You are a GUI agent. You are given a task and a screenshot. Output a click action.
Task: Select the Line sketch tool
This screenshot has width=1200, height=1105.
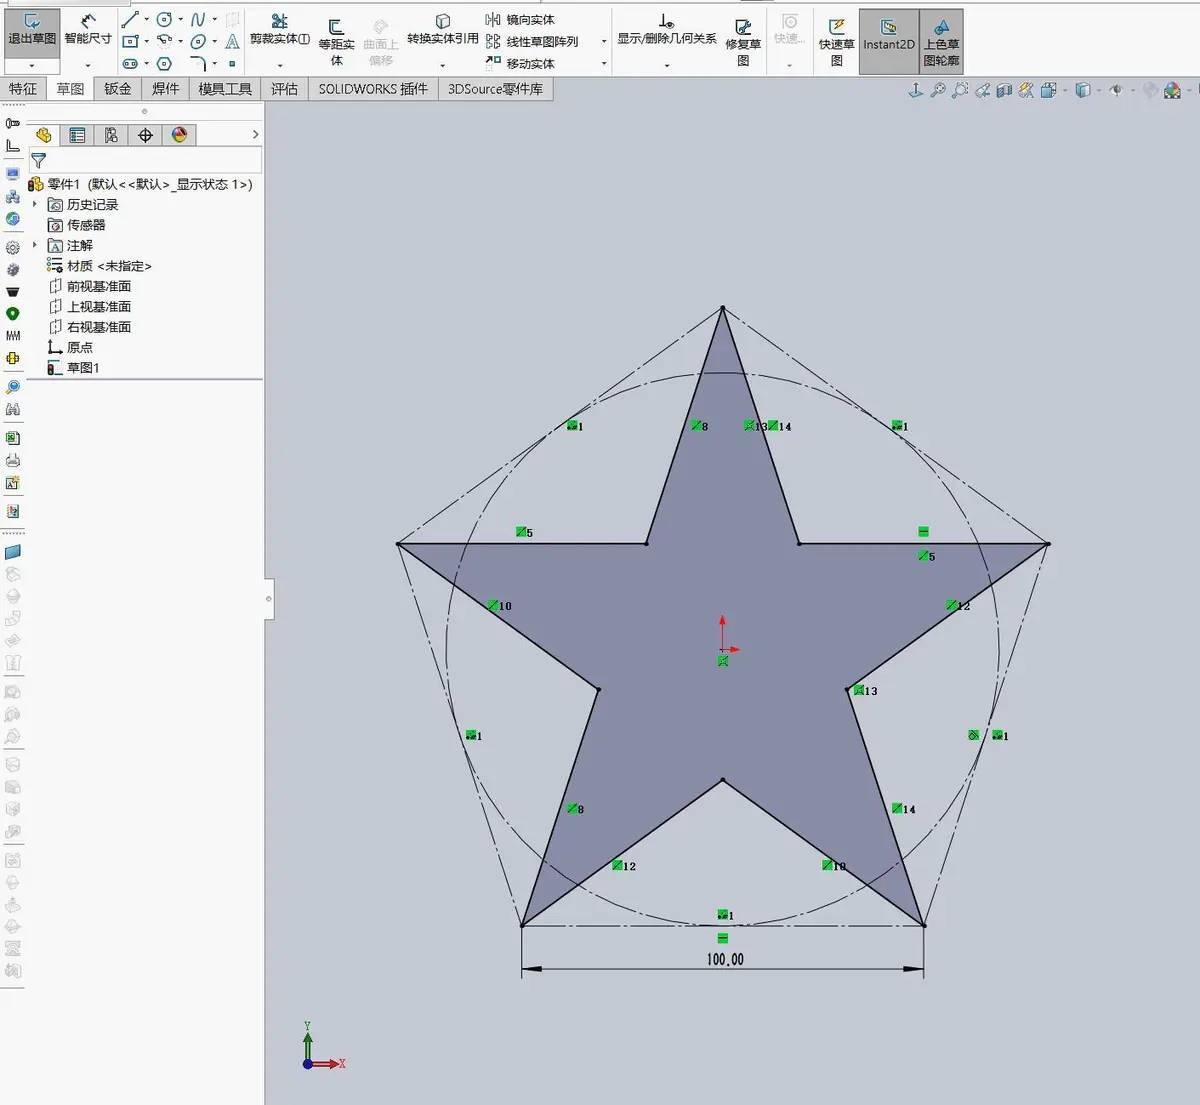pos(130,19)
